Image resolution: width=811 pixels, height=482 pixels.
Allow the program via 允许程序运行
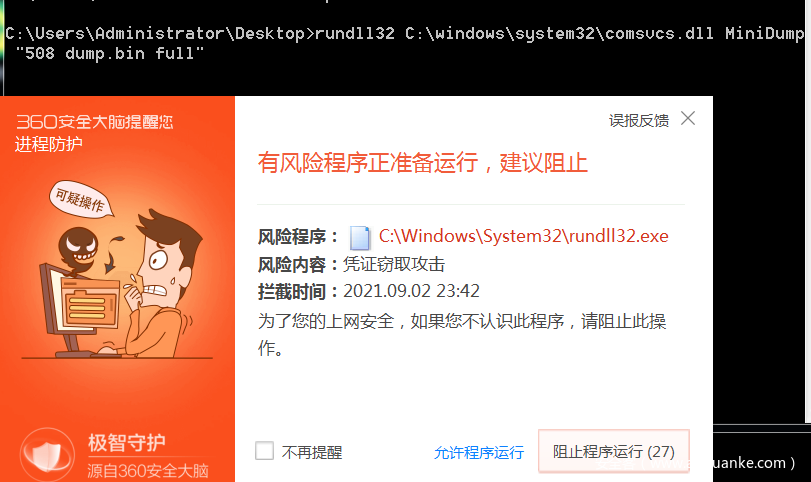[478, 453]
